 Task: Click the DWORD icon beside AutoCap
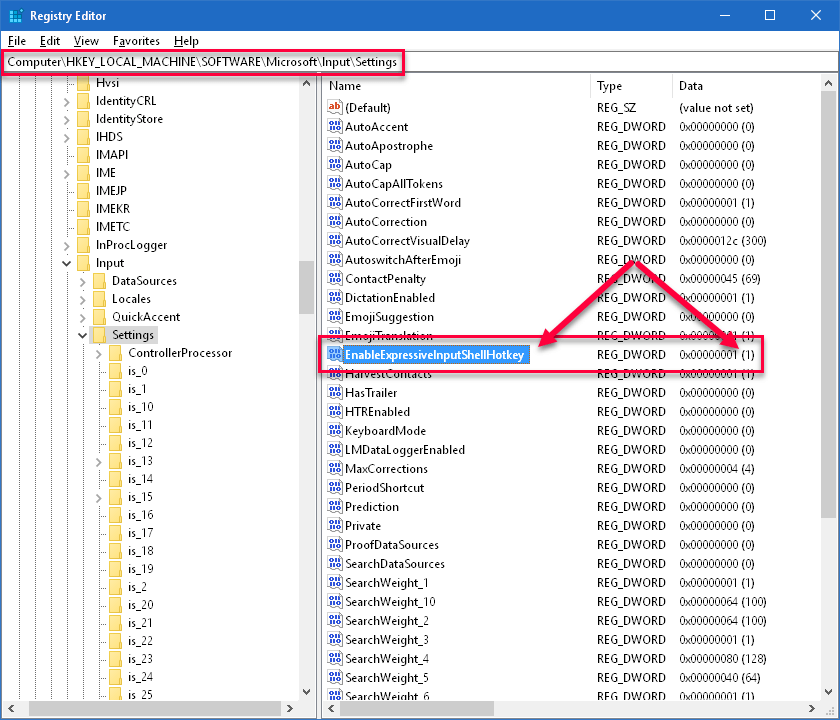(335, 164)
